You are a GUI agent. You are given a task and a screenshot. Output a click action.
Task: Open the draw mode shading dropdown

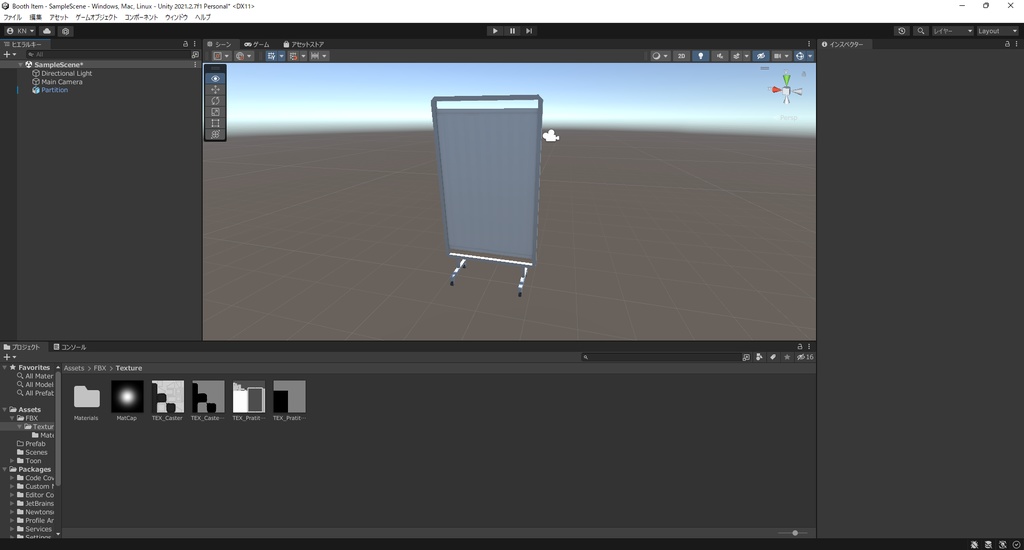(x=660, y=56)
